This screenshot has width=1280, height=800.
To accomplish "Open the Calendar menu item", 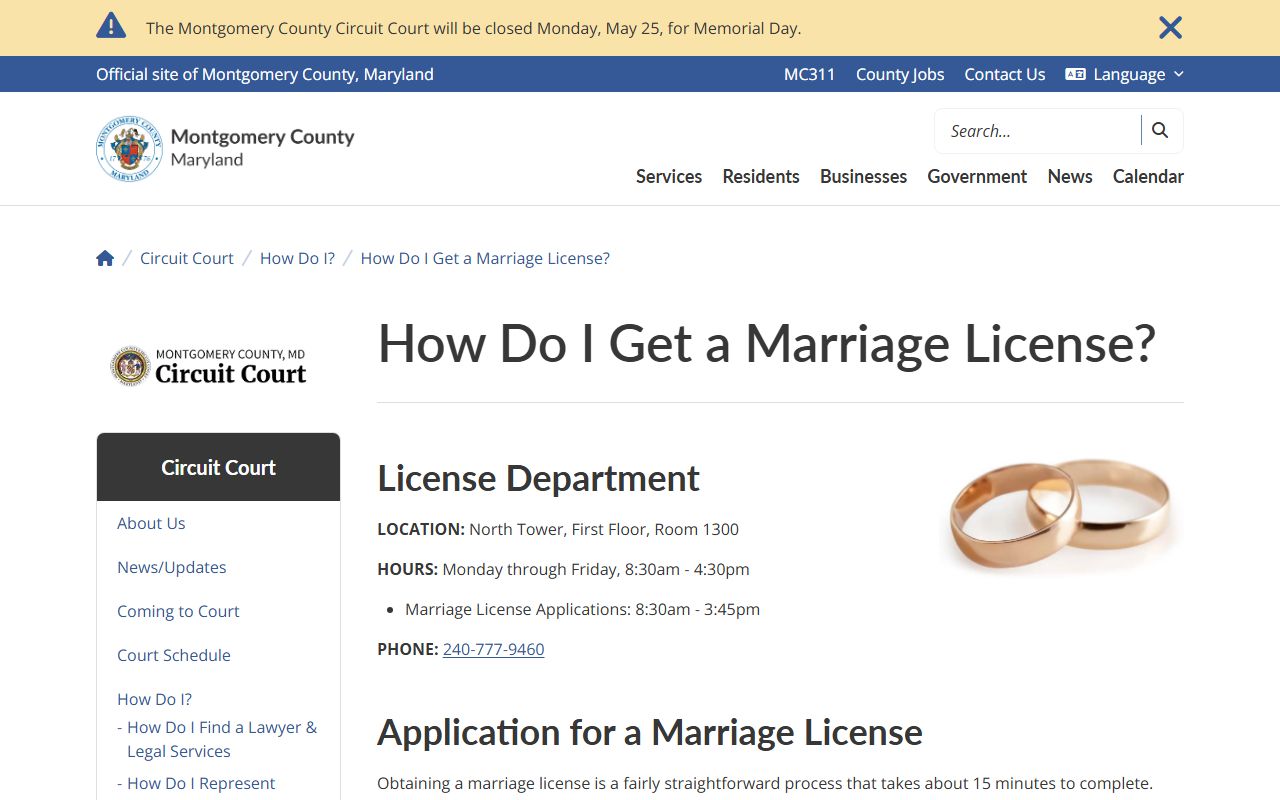I will (x=1148, y=176).
